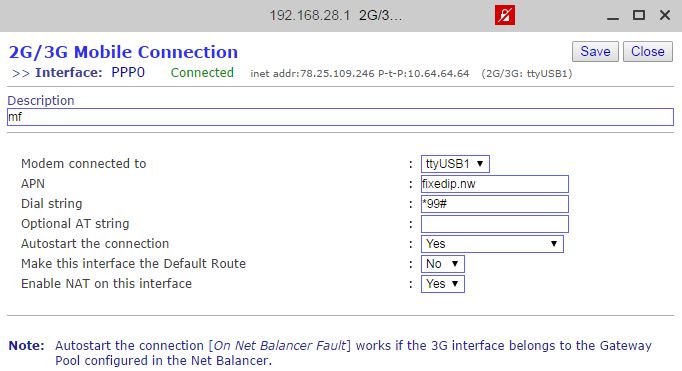This screenshot has height=371, width=682.
Task: Save the mobile connection settings
Action: point(595,51)
